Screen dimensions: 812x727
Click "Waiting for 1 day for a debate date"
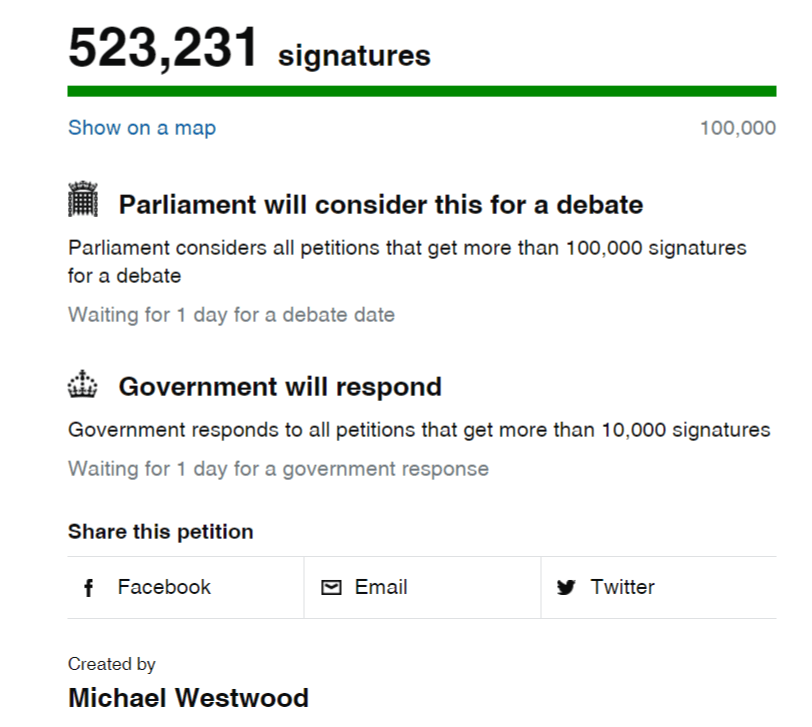pos(231,315)
